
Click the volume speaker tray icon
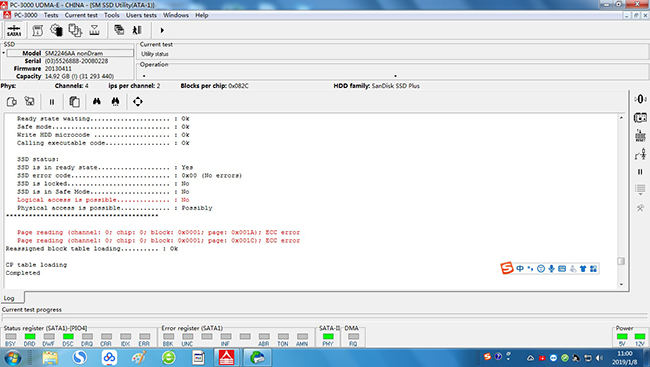coord(599,357)
